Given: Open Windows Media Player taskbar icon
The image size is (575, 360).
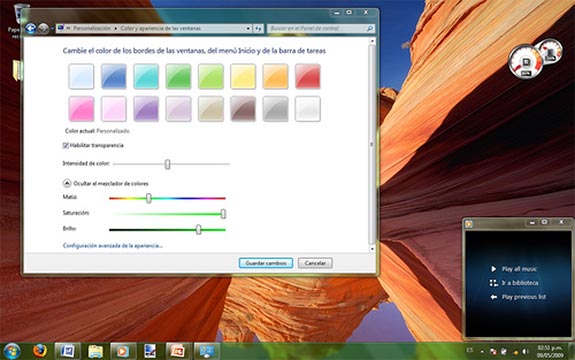Looking at the screenshot, I should (123, 351).
